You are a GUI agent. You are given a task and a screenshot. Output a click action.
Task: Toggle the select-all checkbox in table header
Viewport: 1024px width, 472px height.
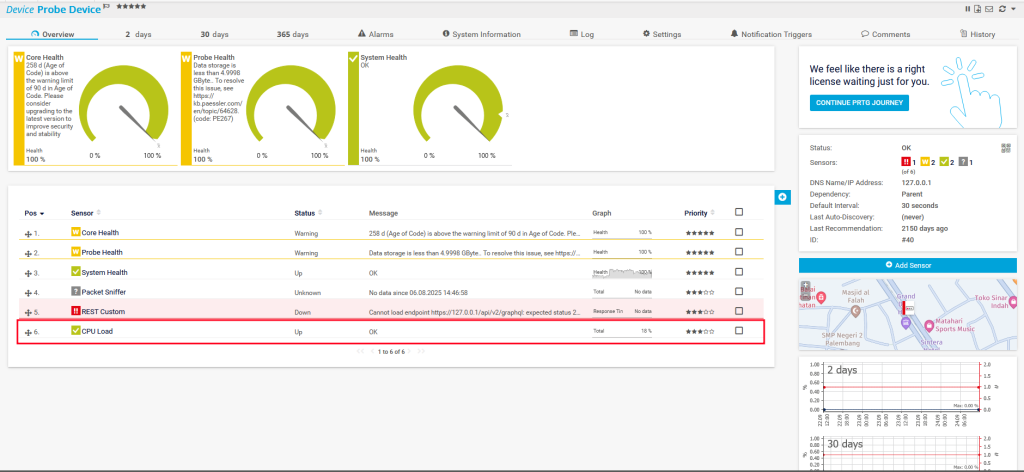coord(739,212)
